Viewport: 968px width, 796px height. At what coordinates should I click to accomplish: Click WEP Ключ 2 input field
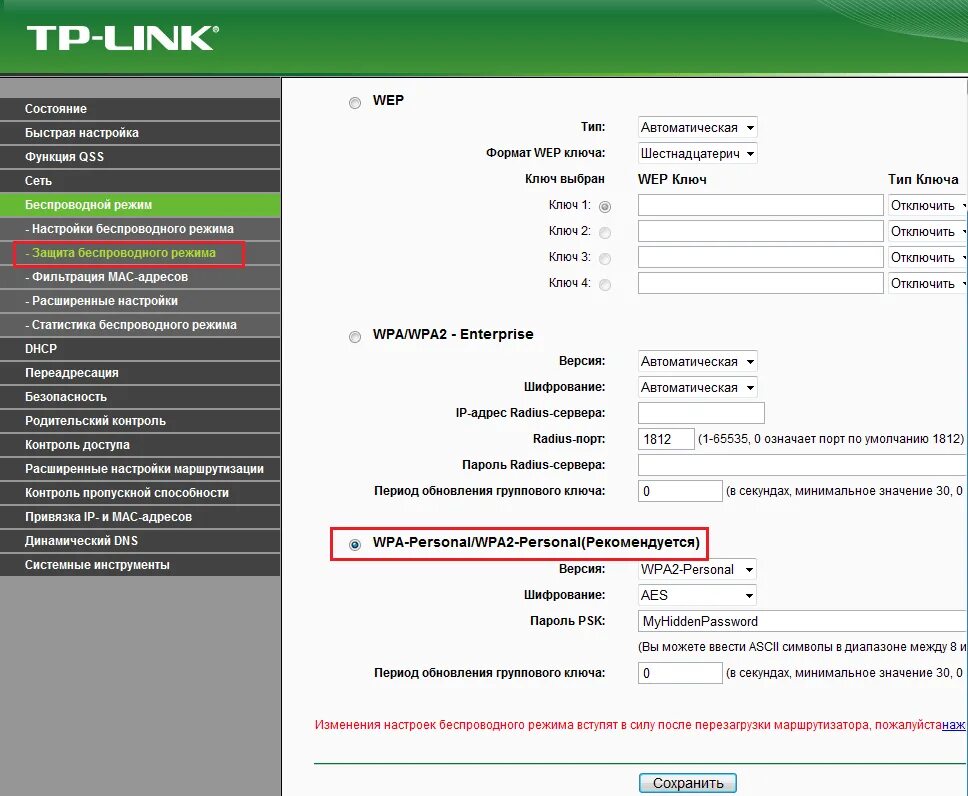[761, 231]
